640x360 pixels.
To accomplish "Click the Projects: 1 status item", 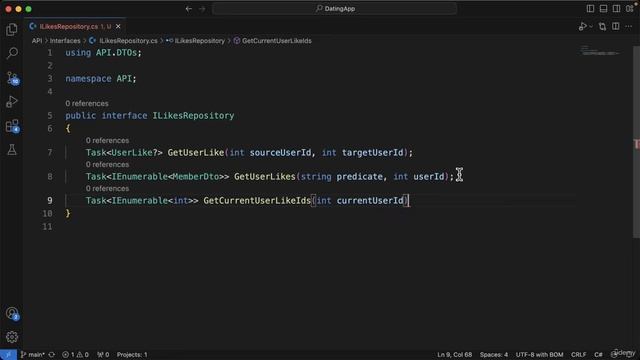I will coord(132,355).
